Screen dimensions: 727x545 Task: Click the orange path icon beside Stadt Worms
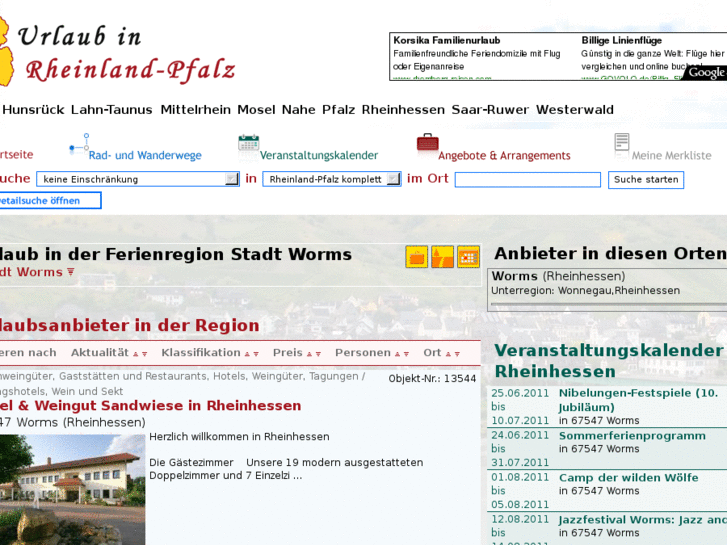(x=443, y=257)
